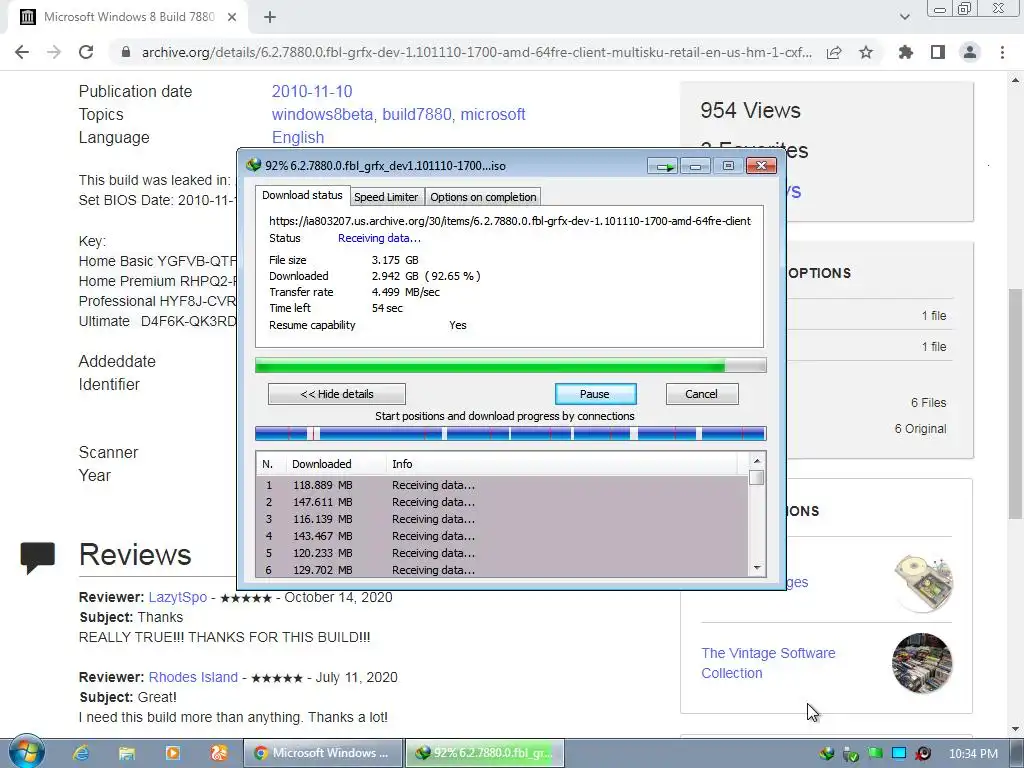Open the build7880 topic link
Image resolution: width=1024 pixels, height=768 pixels.
[x=417, y=114]
